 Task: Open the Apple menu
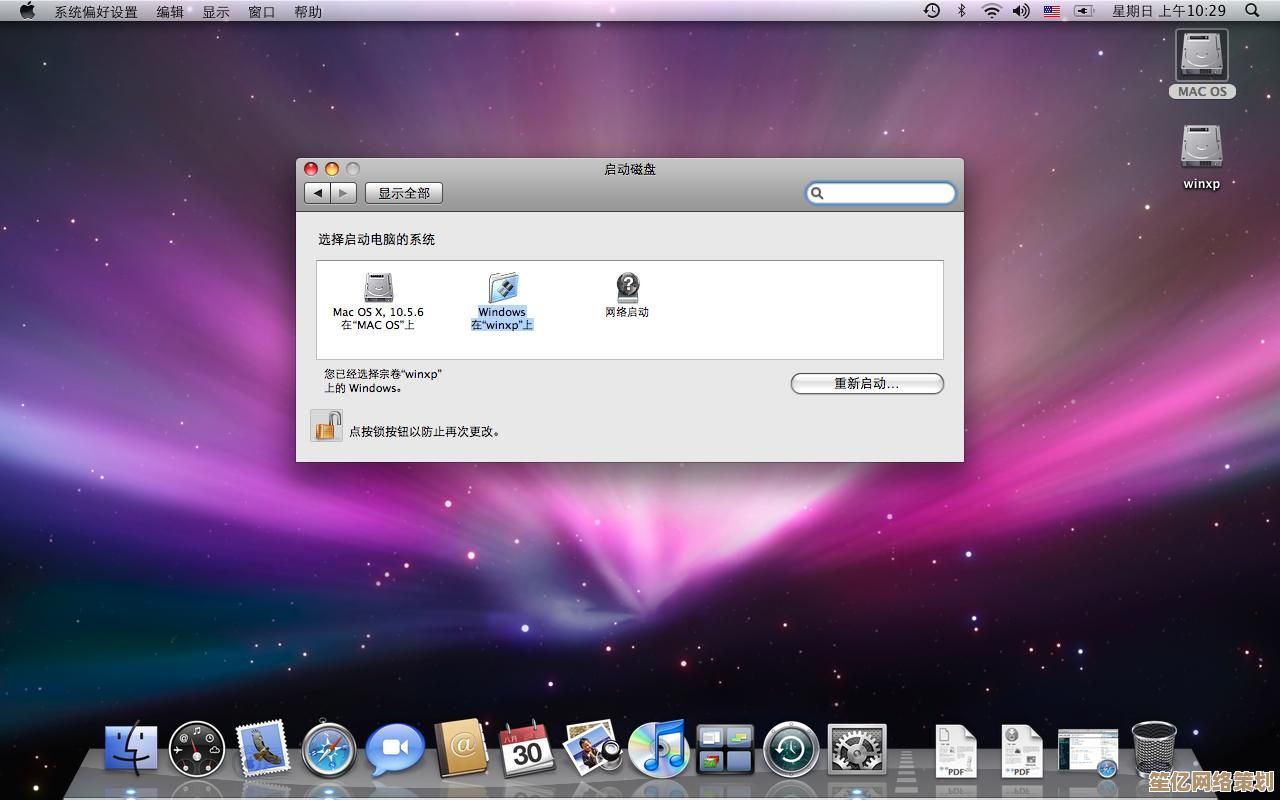(27, 11)
